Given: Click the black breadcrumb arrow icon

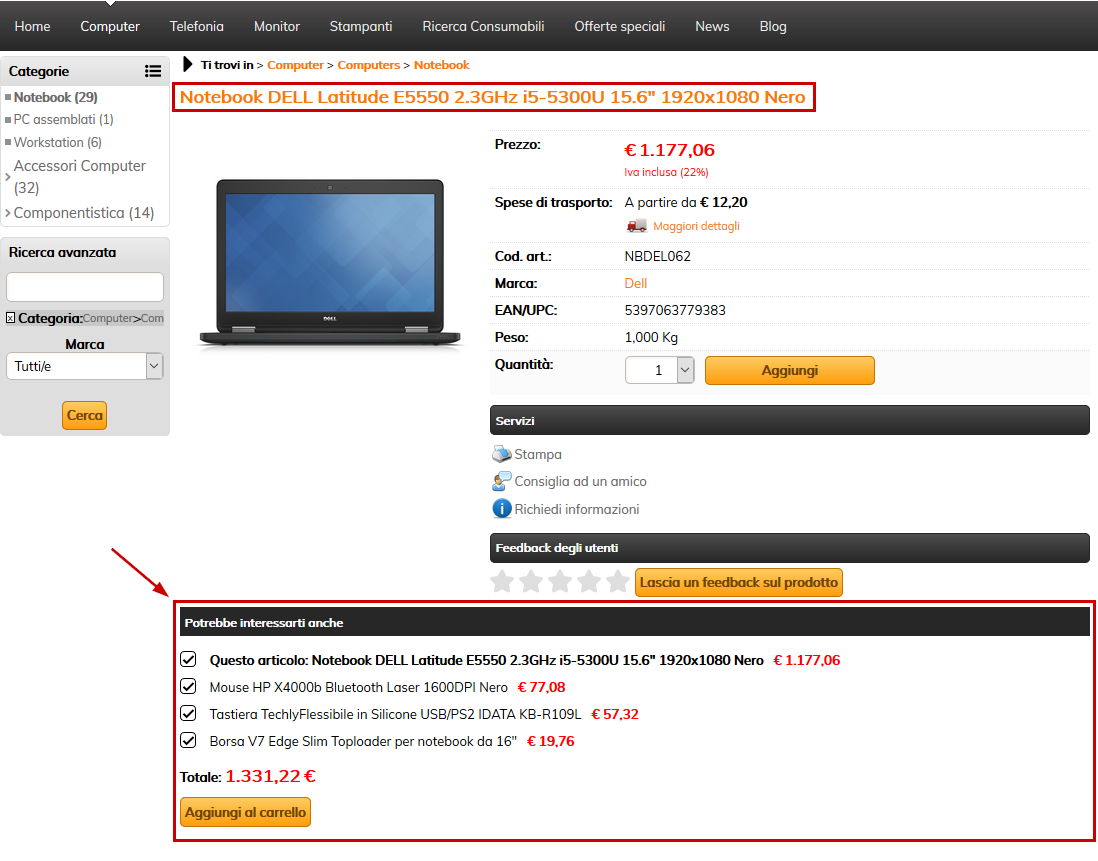Looking at the screenshot, I should [188, 65].
